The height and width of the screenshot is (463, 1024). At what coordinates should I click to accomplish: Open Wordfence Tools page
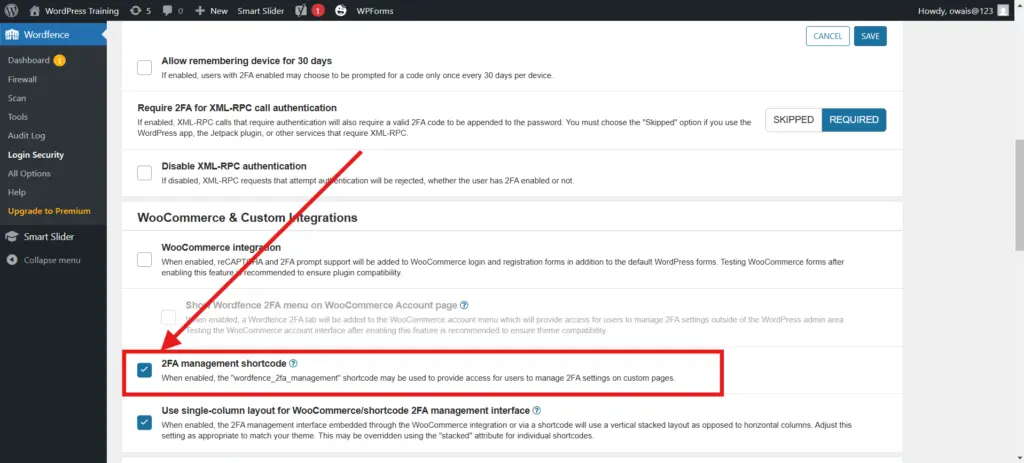pos(18,117)
